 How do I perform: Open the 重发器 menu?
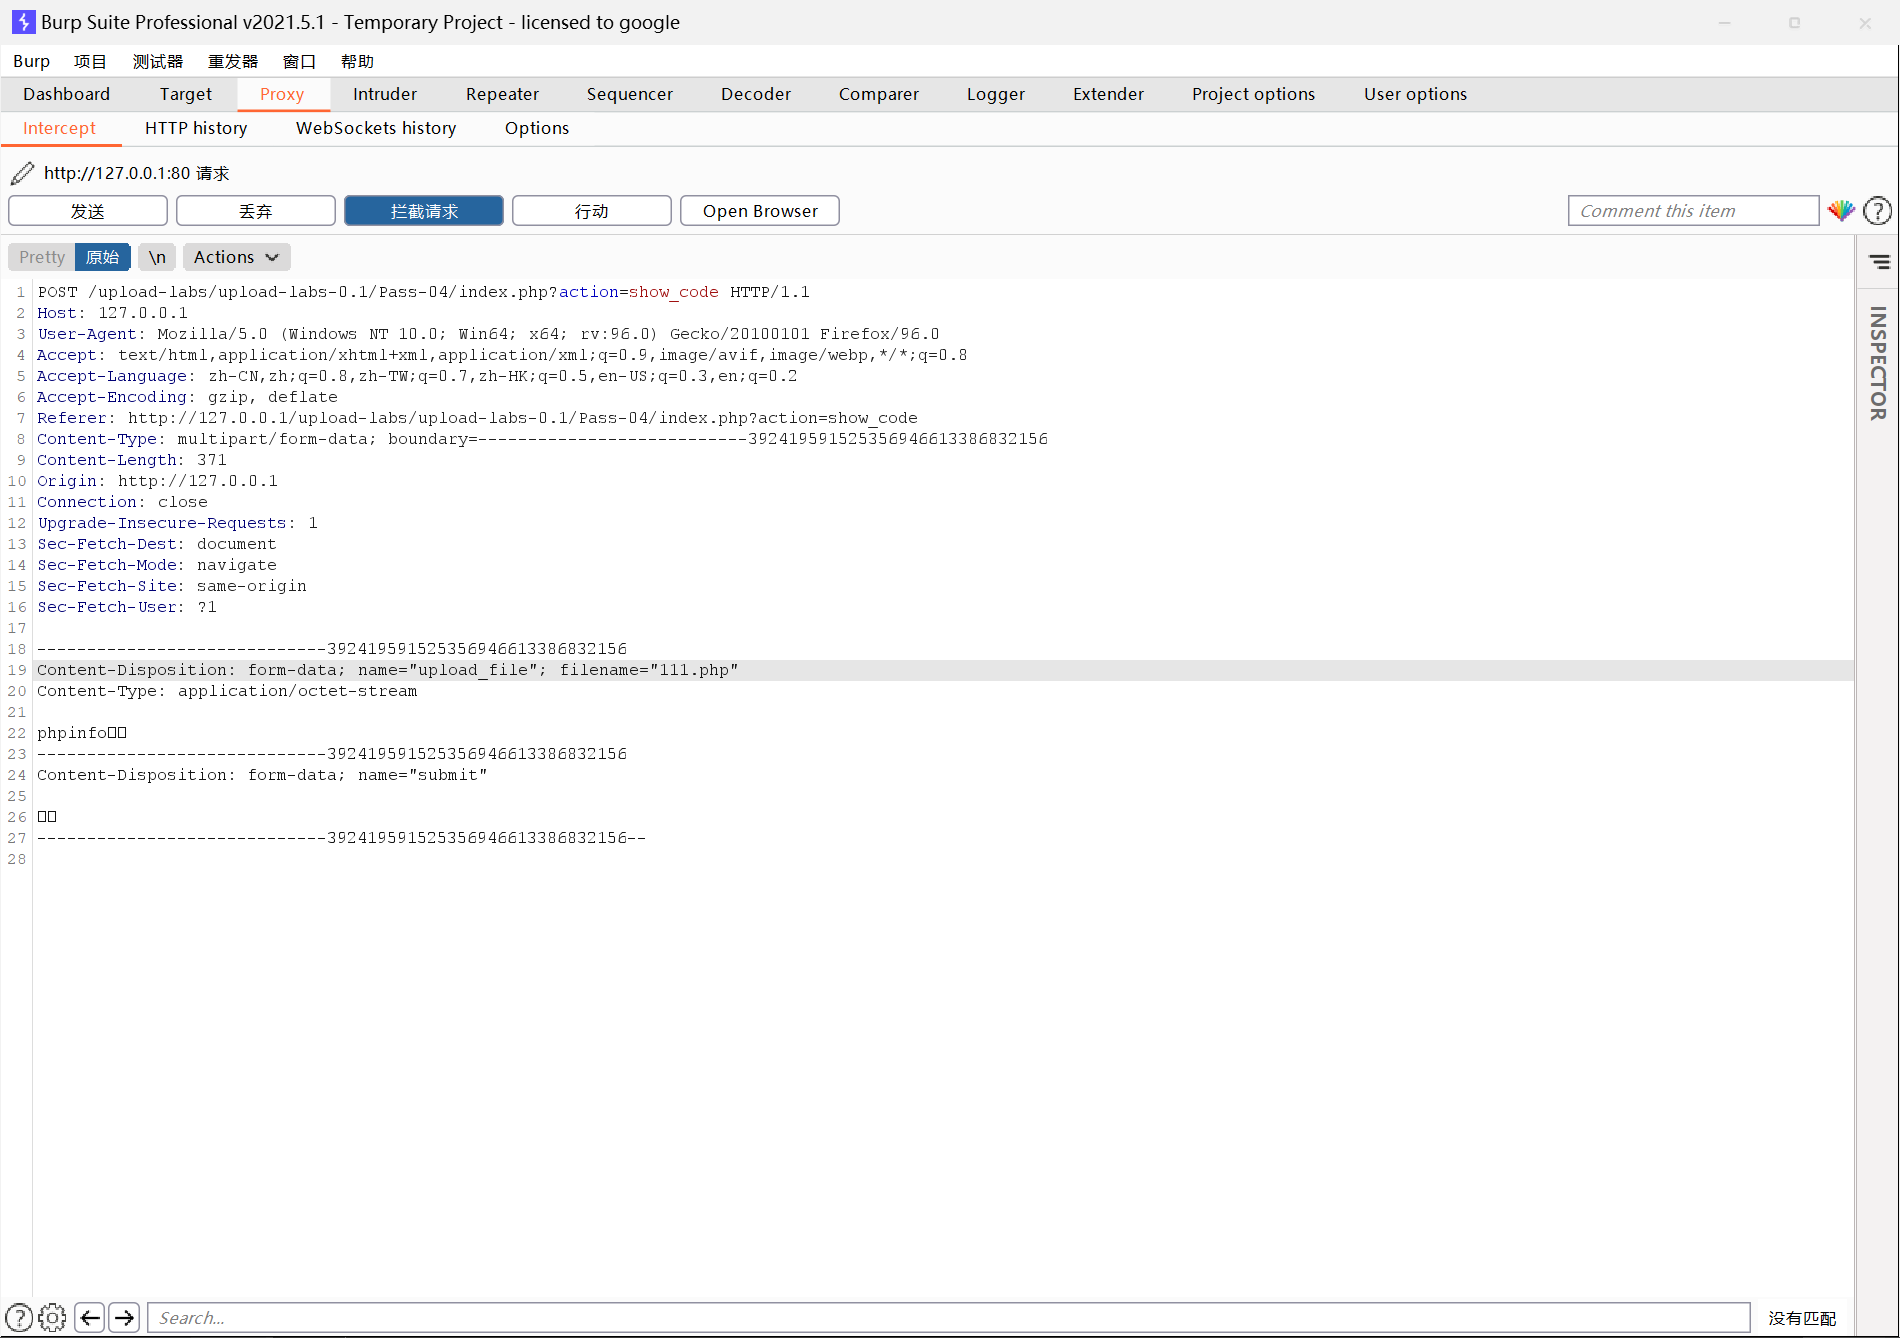point(233,61)
